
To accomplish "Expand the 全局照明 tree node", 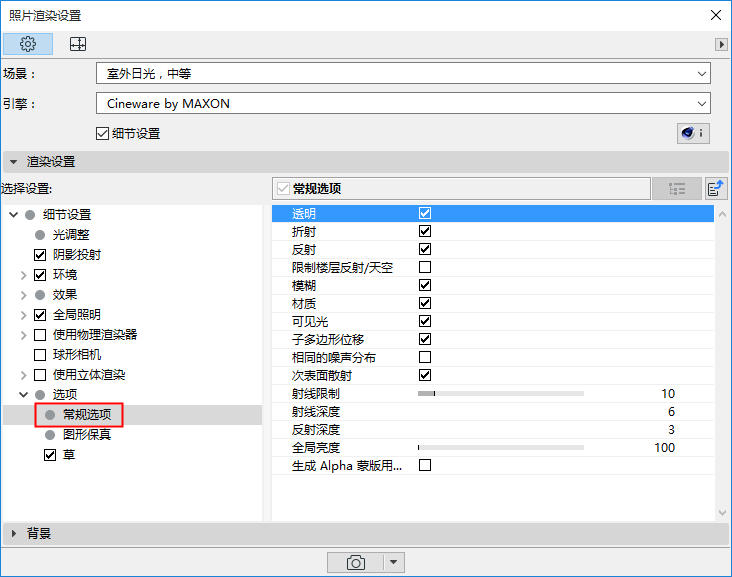I will [23, 315].
